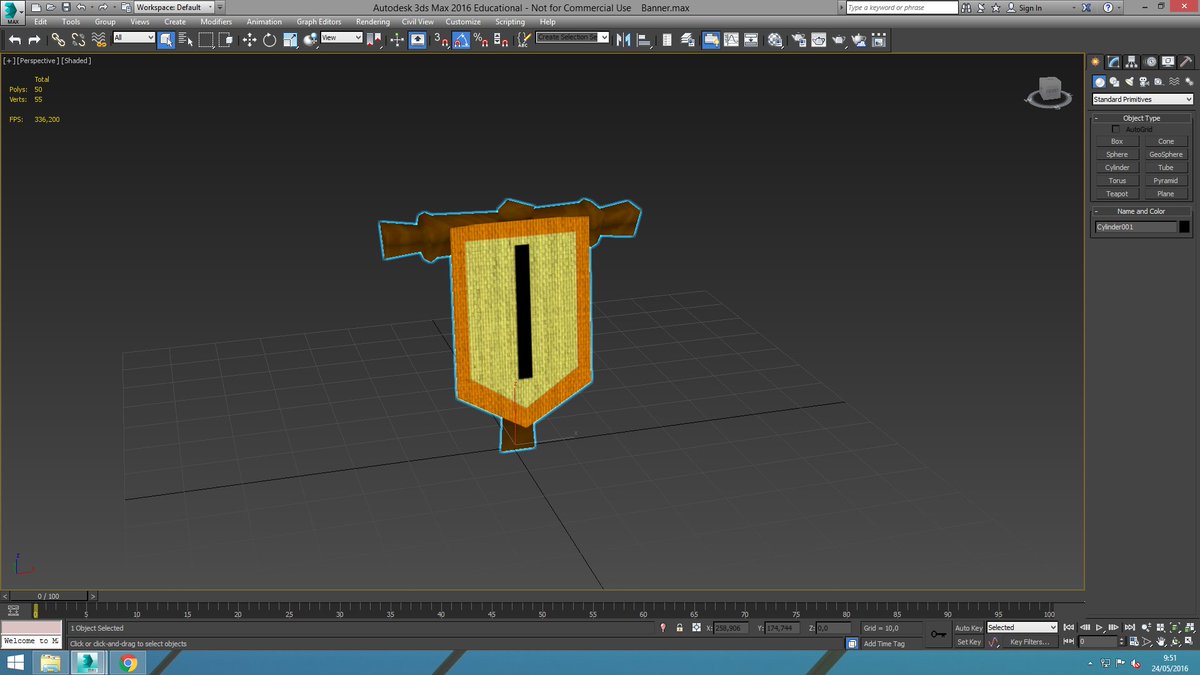Toggle Spinner Snap
This screenshot has width=1200, height=675.
500,40
